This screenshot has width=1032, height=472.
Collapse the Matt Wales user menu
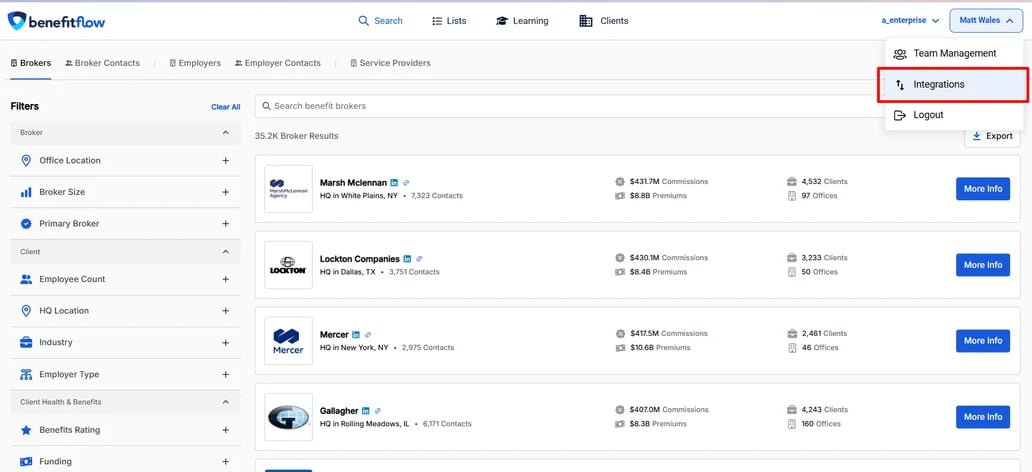[986, 20]
